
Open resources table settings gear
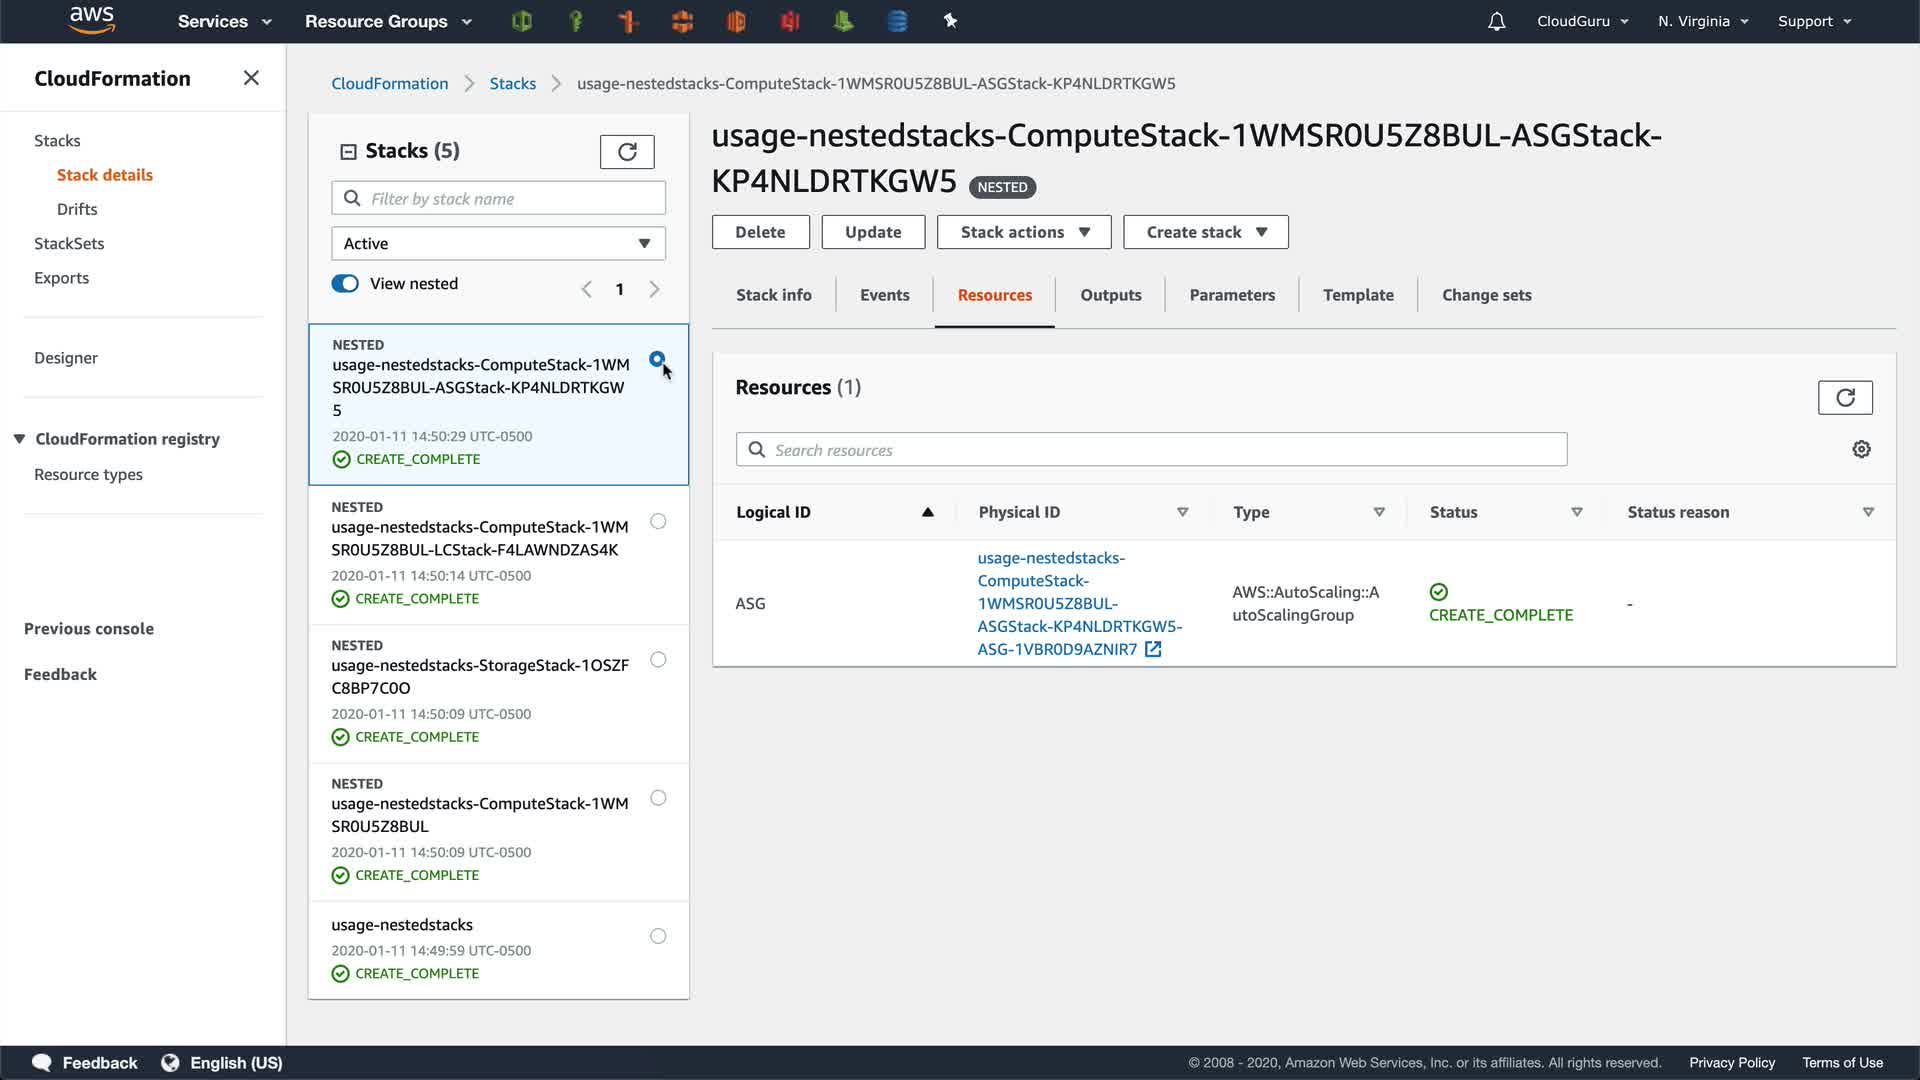1861,450
